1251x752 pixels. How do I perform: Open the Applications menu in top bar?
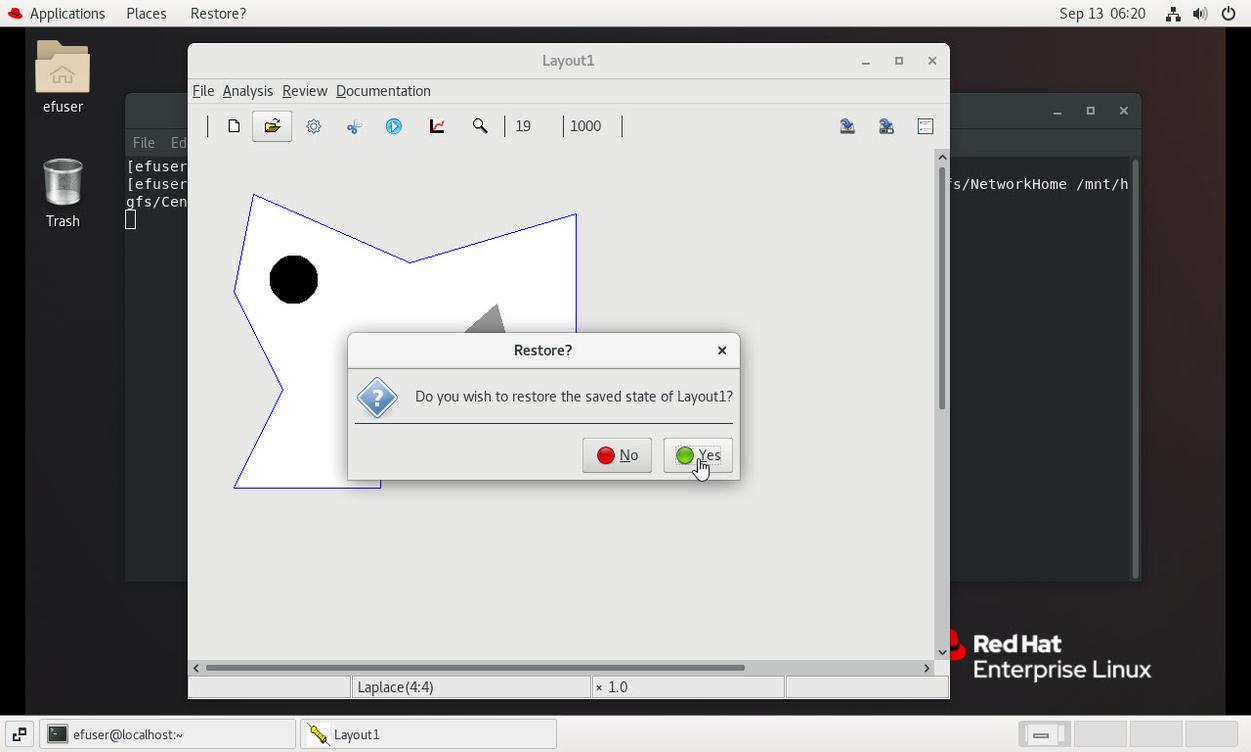pyautogui.click(x=56, y=13)
